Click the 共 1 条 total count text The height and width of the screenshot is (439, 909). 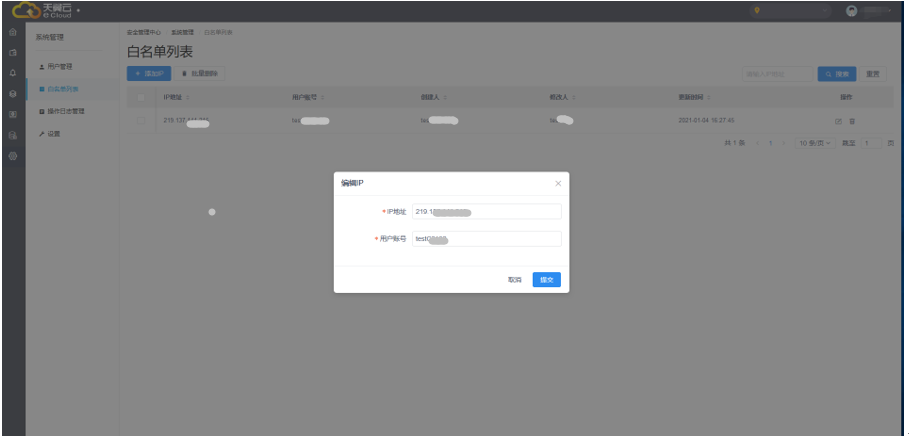[735, 143]
